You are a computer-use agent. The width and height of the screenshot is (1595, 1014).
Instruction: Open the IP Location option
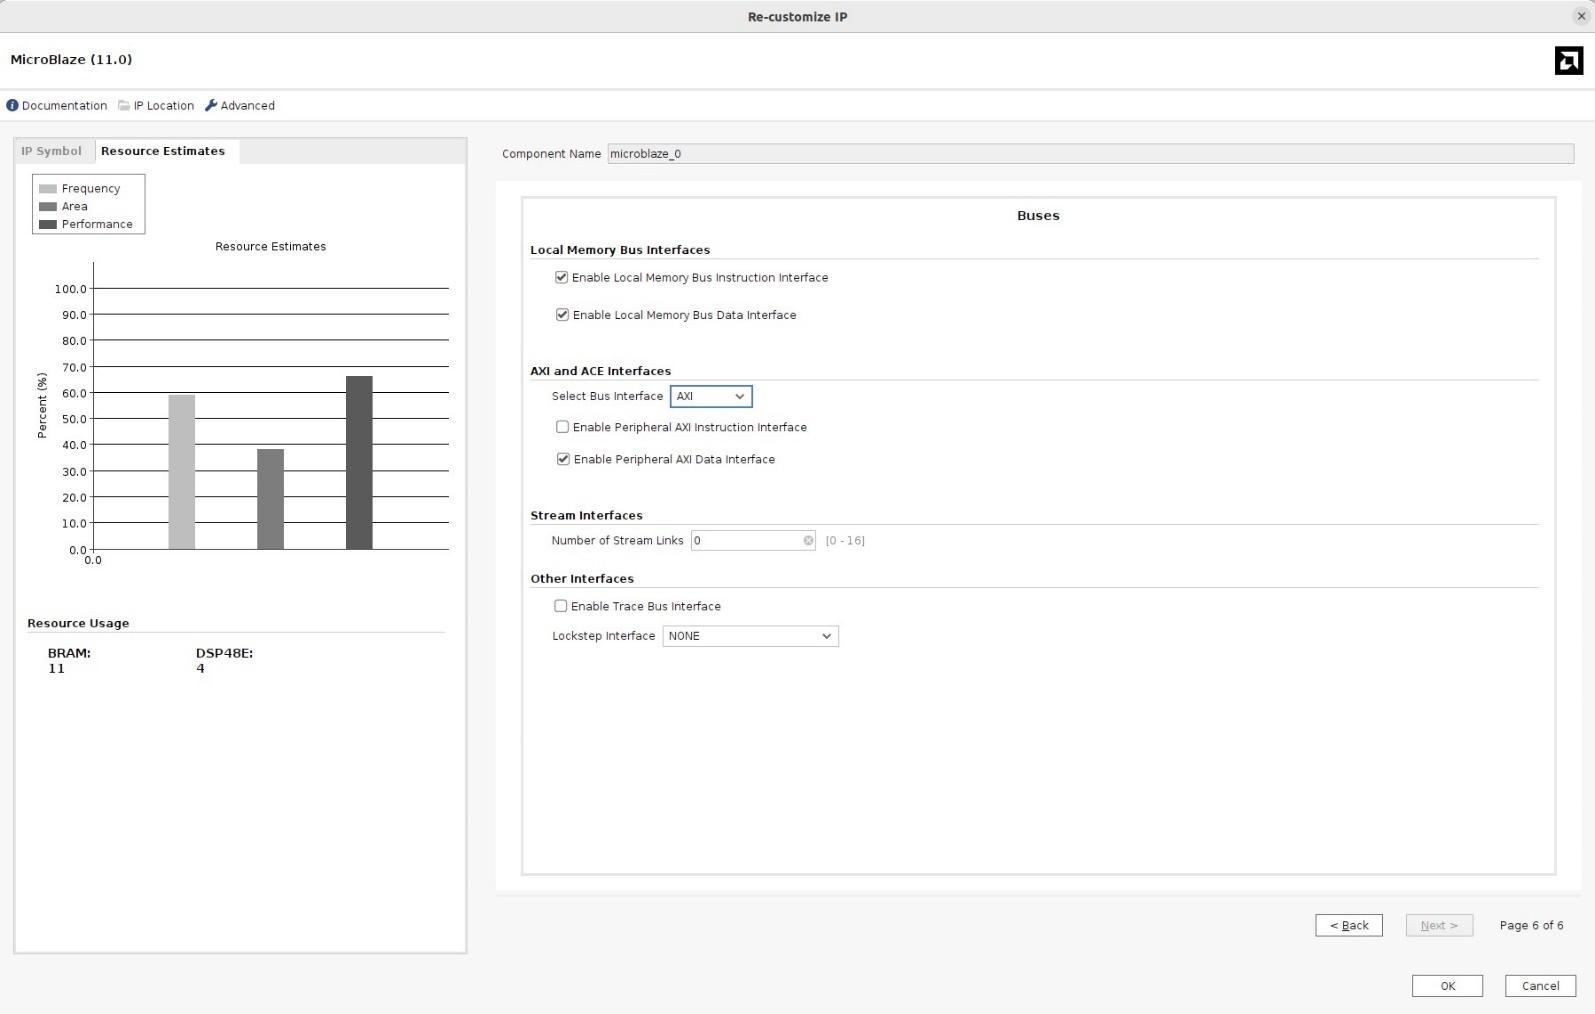pyautogui.click(x=164, y=105)
